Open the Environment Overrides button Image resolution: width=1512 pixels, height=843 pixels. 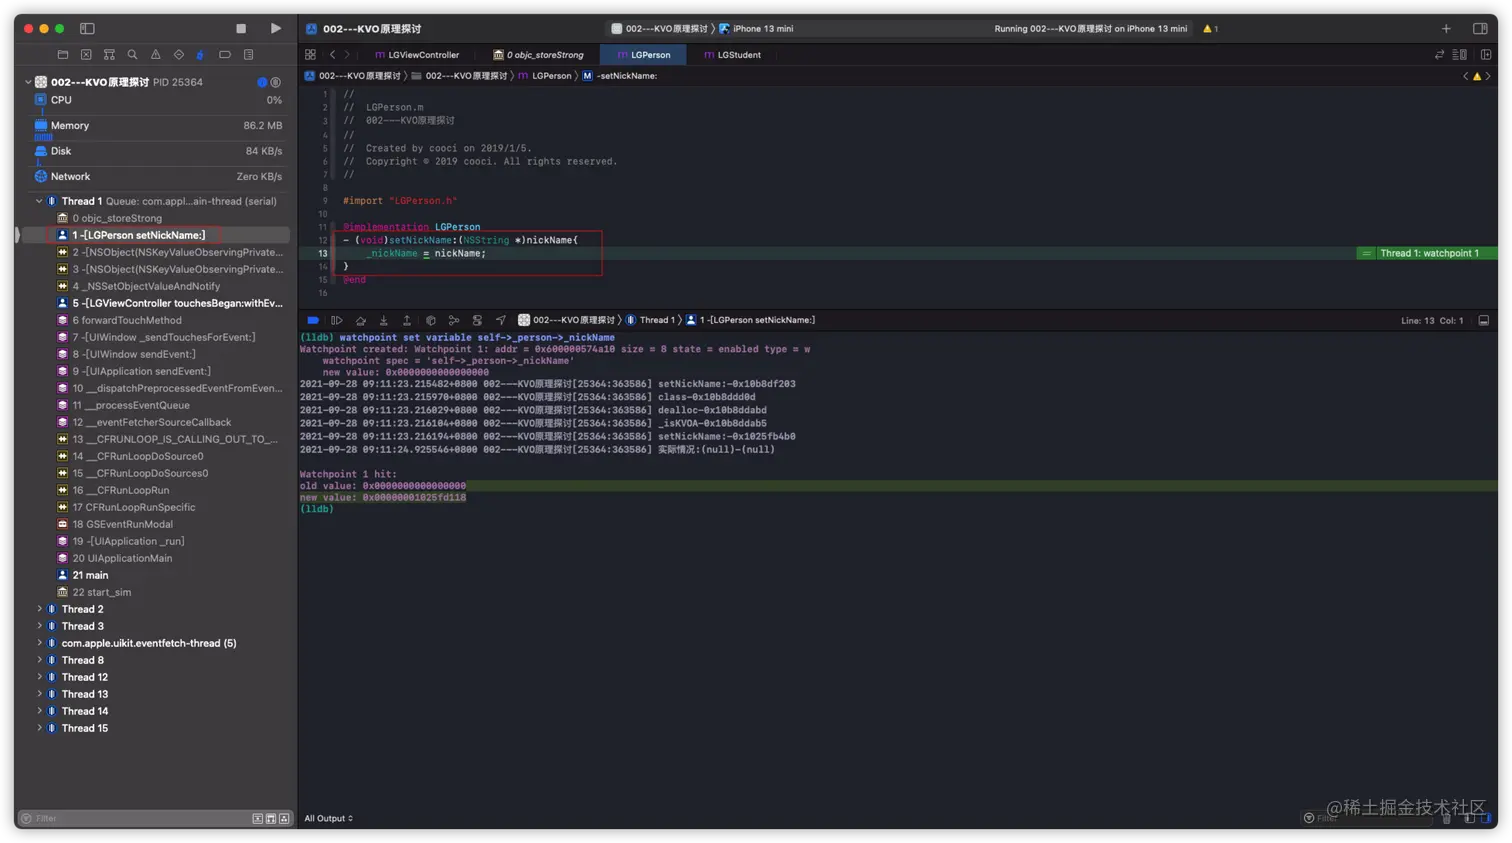[477, 321]
